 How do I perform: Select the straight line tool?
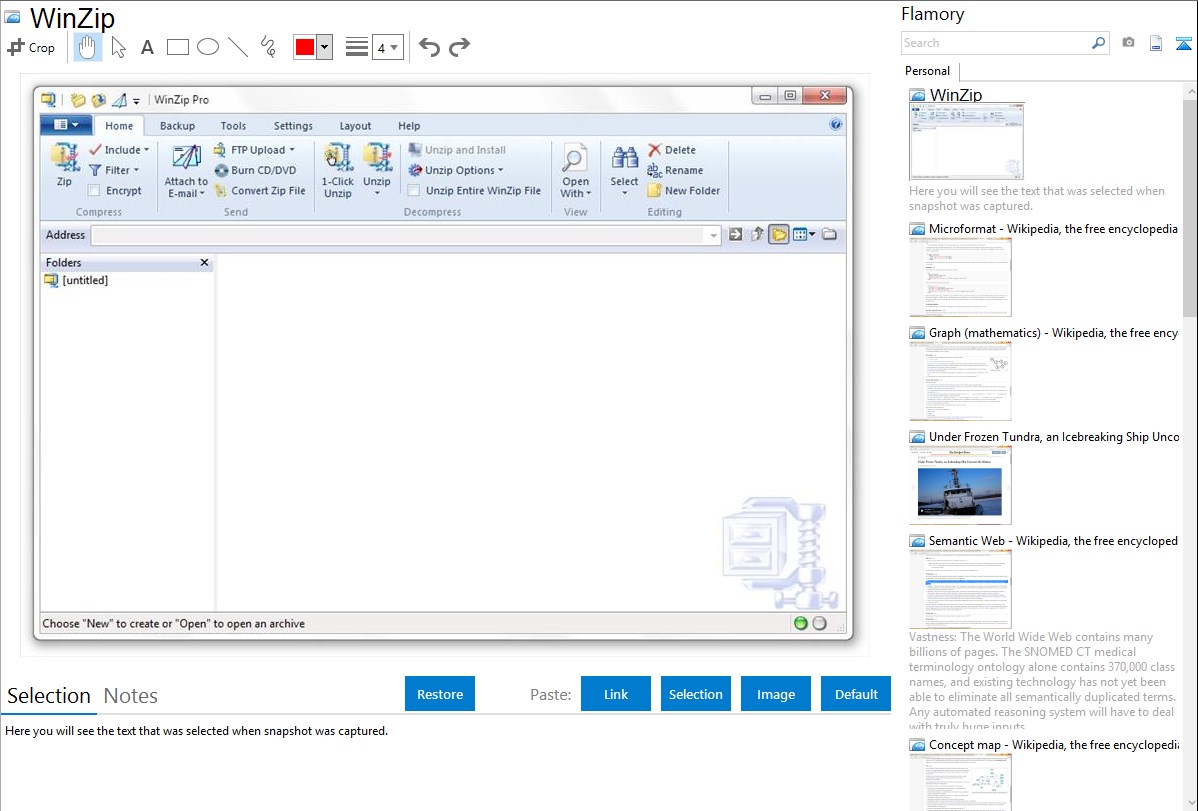pos(238,47)
